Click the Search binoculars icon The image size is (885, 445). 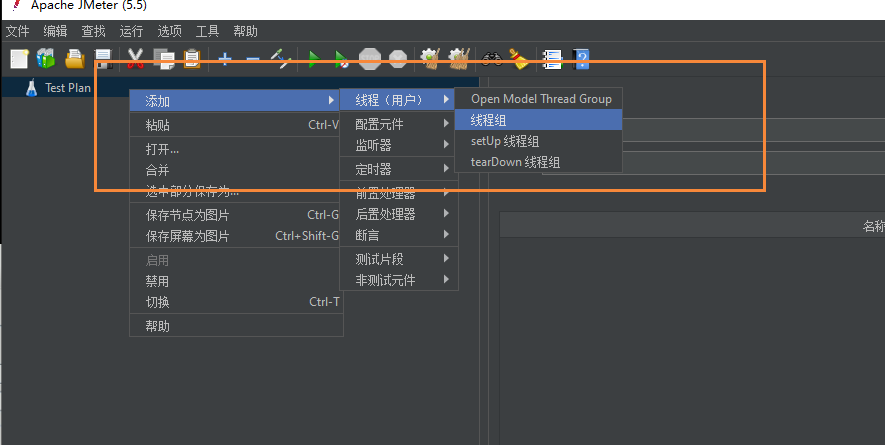pyautogui.click(x=492, y=59)
